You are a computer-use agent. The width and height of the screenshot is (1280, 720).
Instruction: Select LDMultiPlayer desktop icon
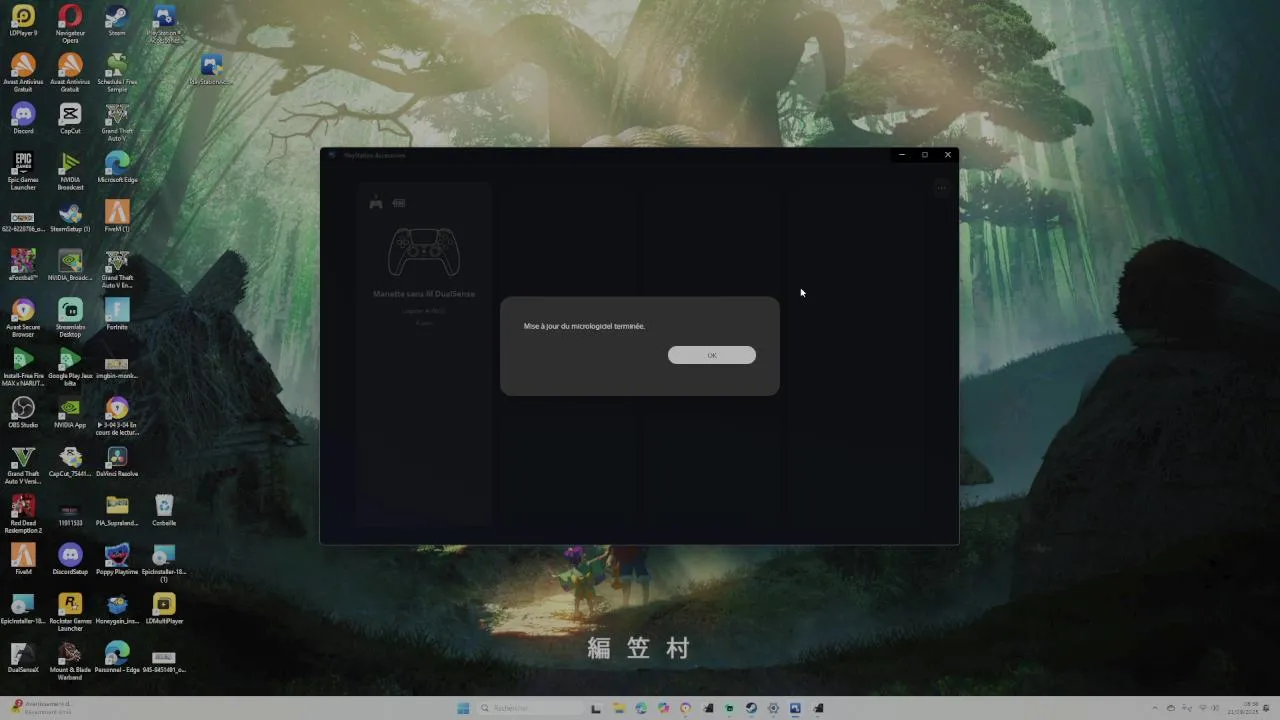pos(164,609)
